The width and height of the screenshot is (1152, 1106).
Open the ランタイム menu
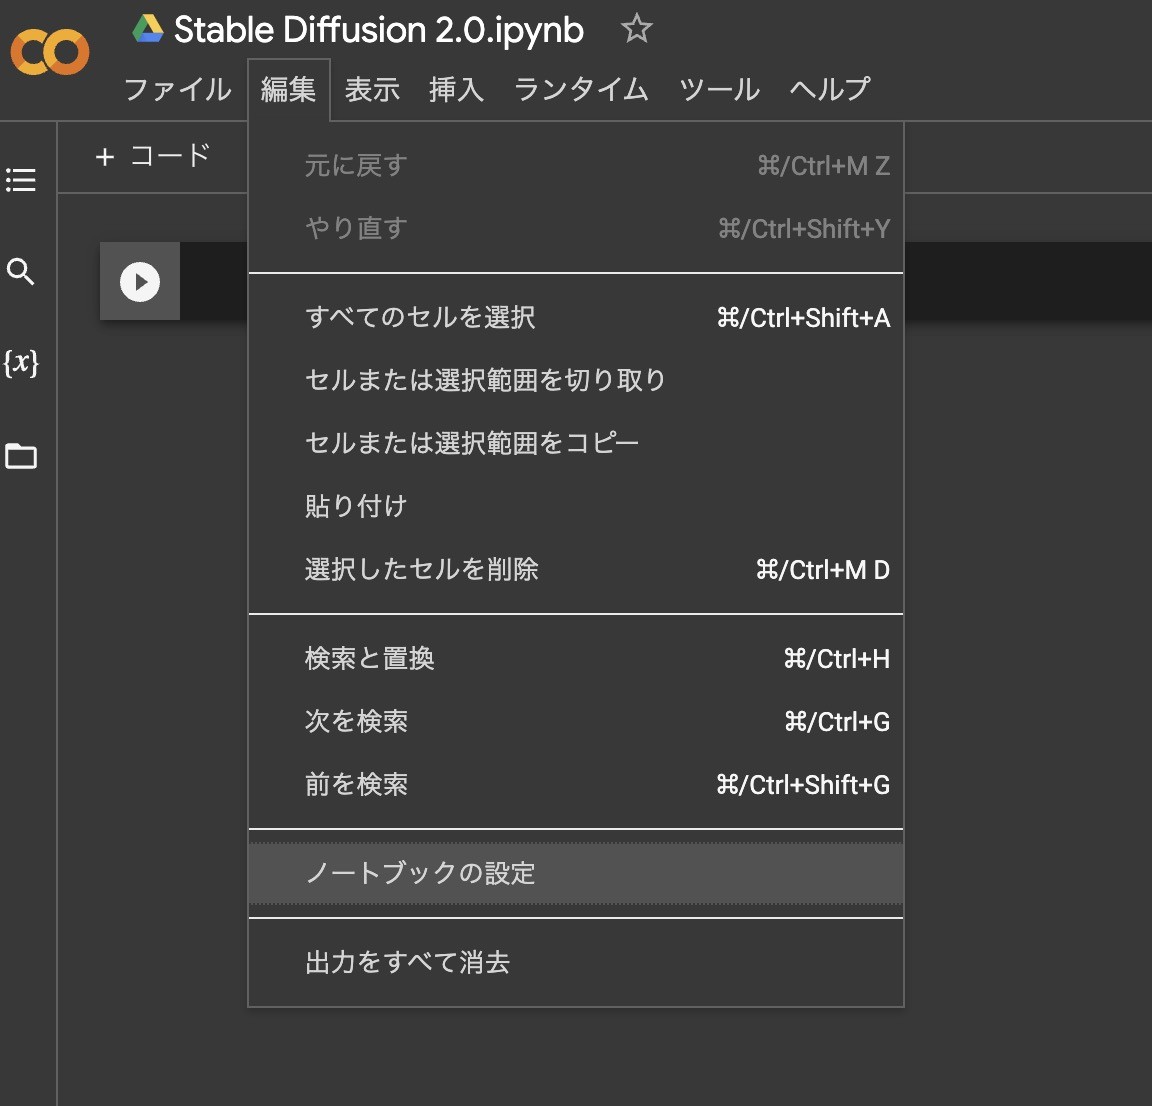[x=581, y=90]
